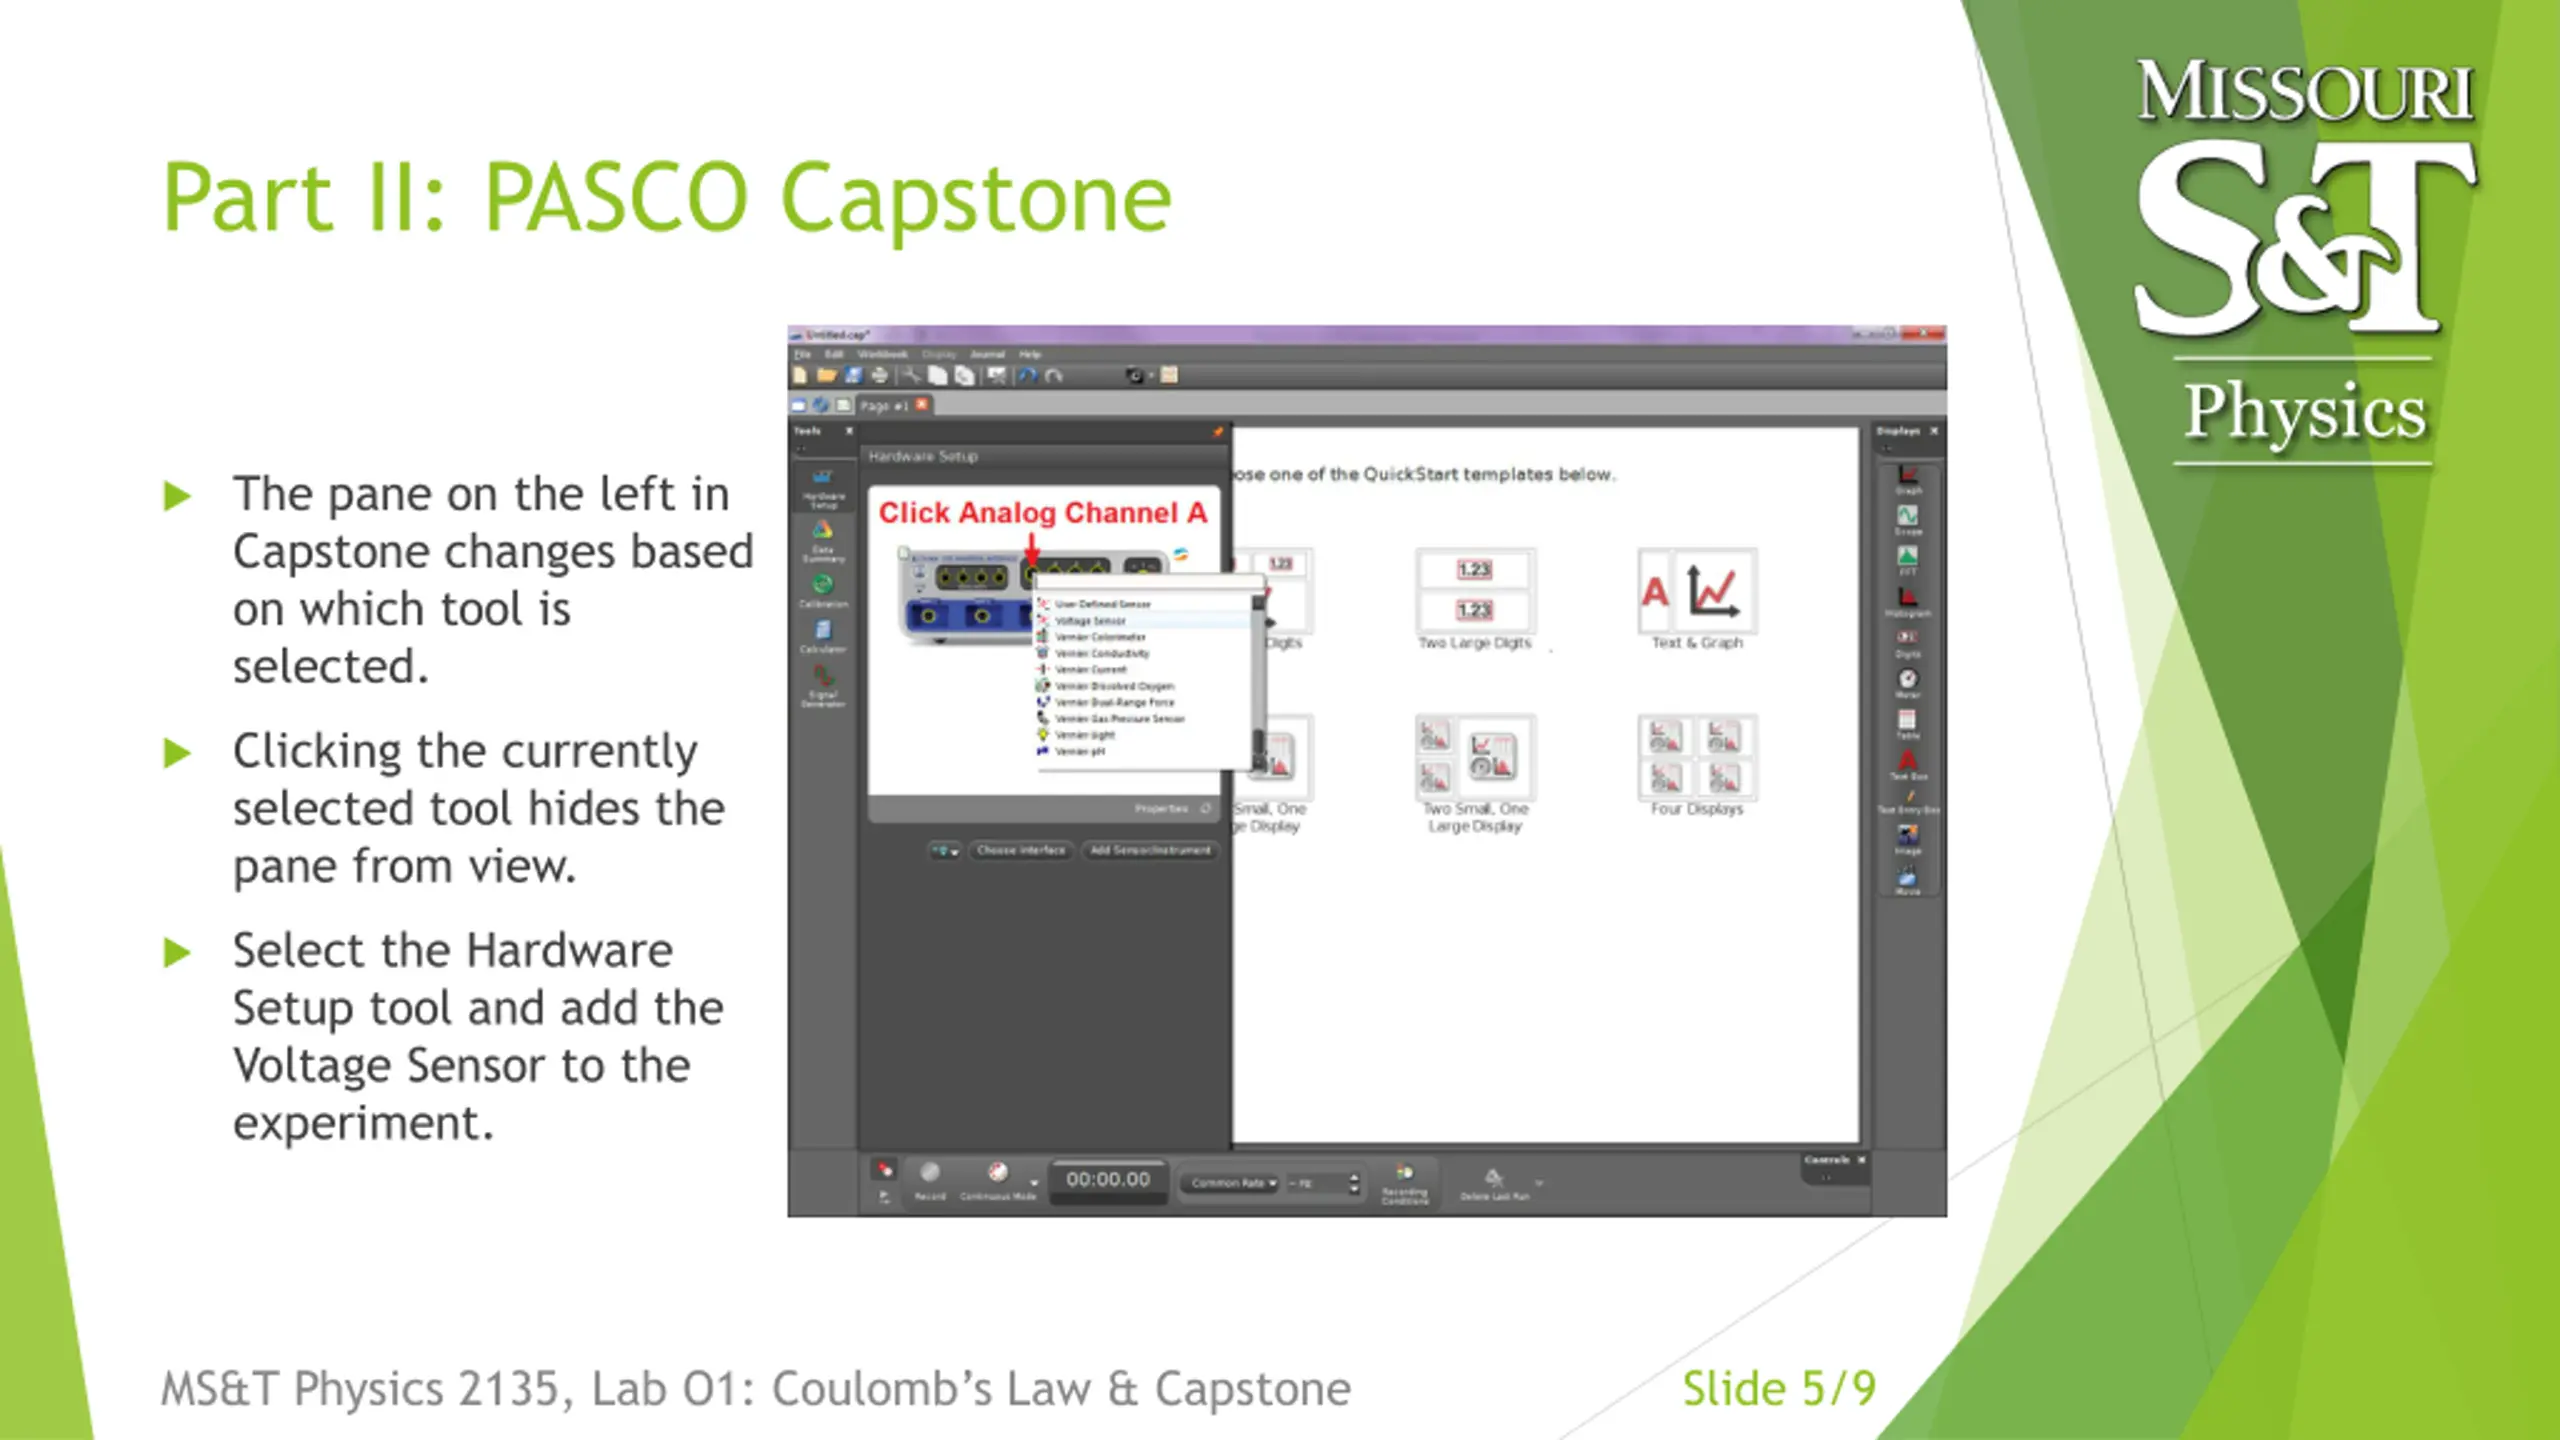This screenshot has height=1440, width=2560.
Task: Add an Image display from Displays palette
Action: pos(1908,838)
